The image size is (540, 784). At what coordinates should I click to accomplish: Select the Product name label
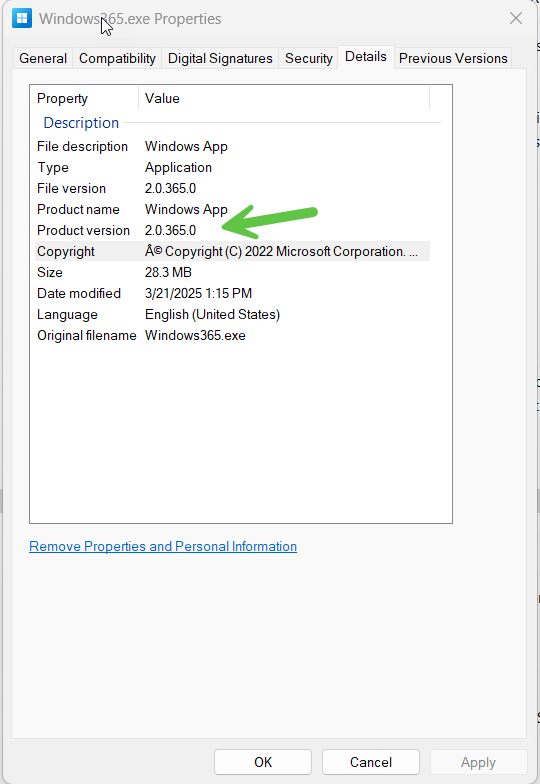(78, 210)
